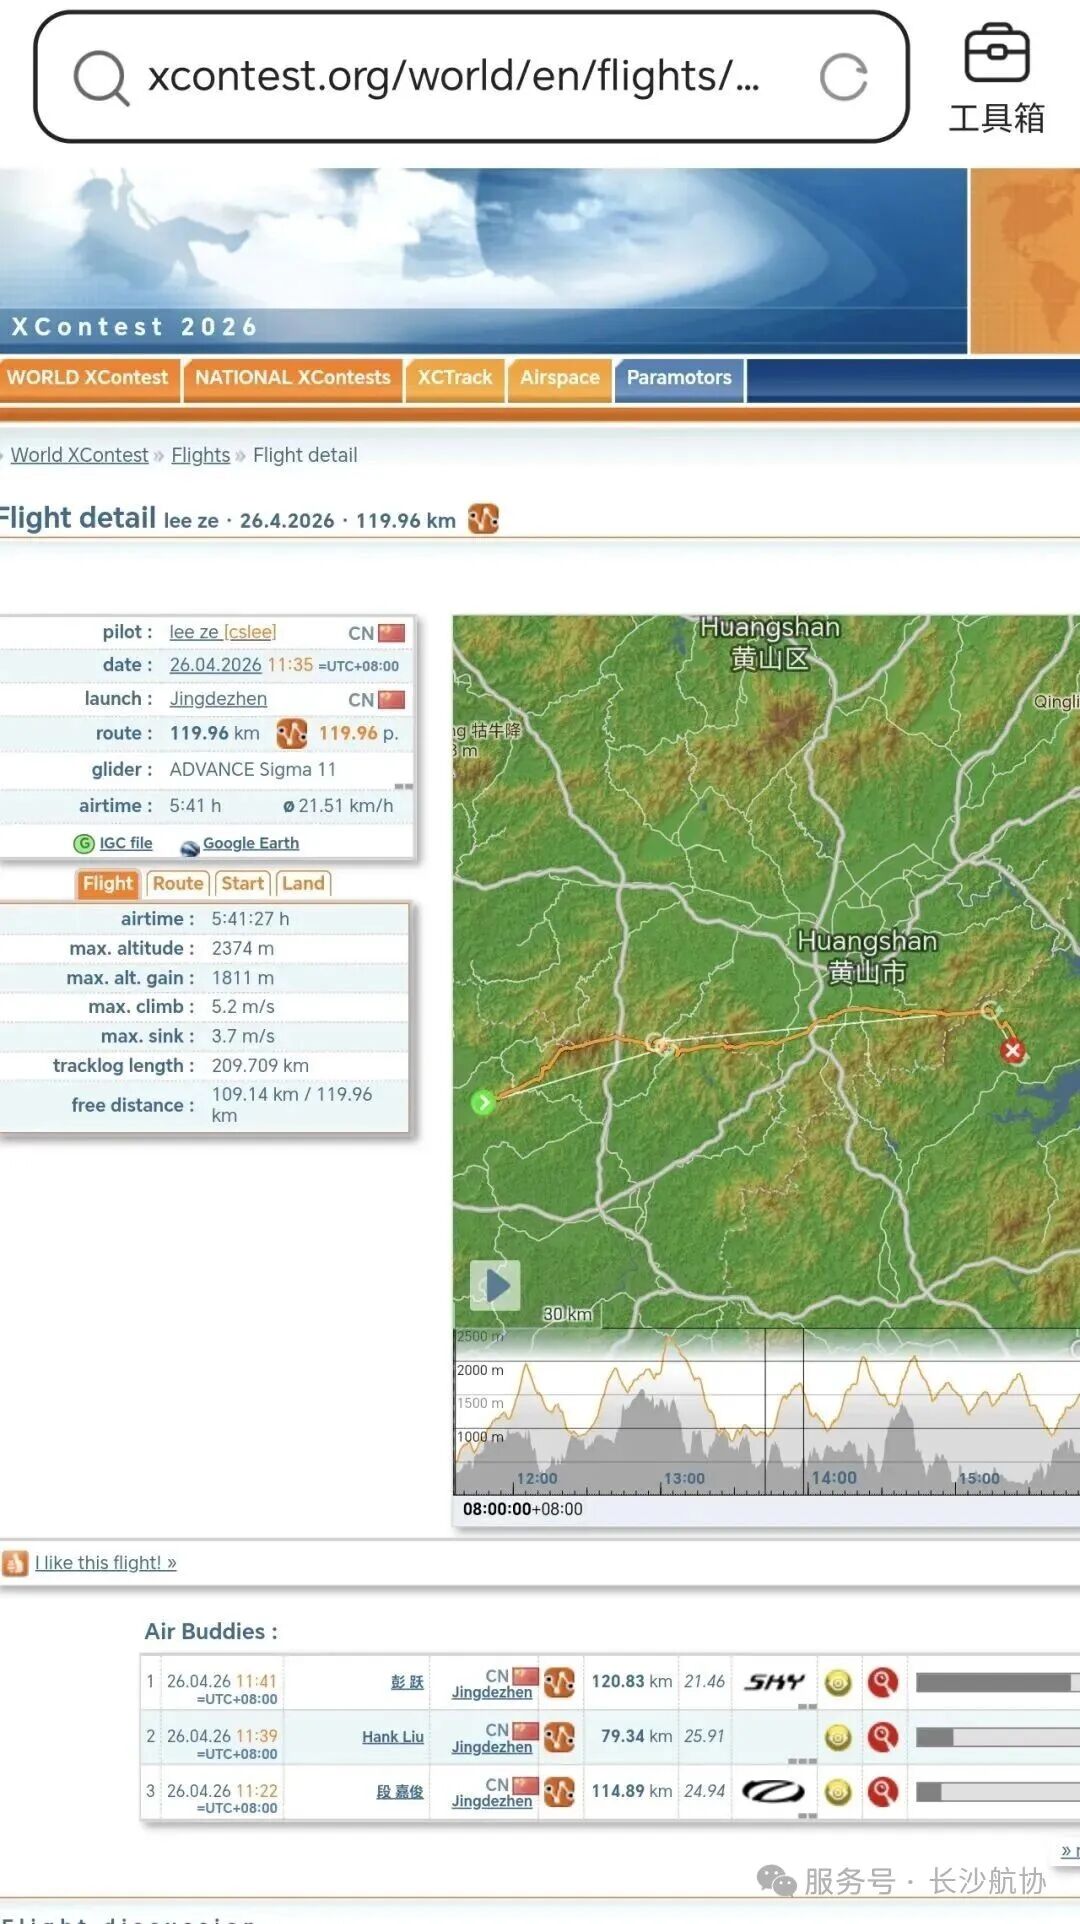Click yellow round icon in 段嘉俊 row

[838, 1791]
